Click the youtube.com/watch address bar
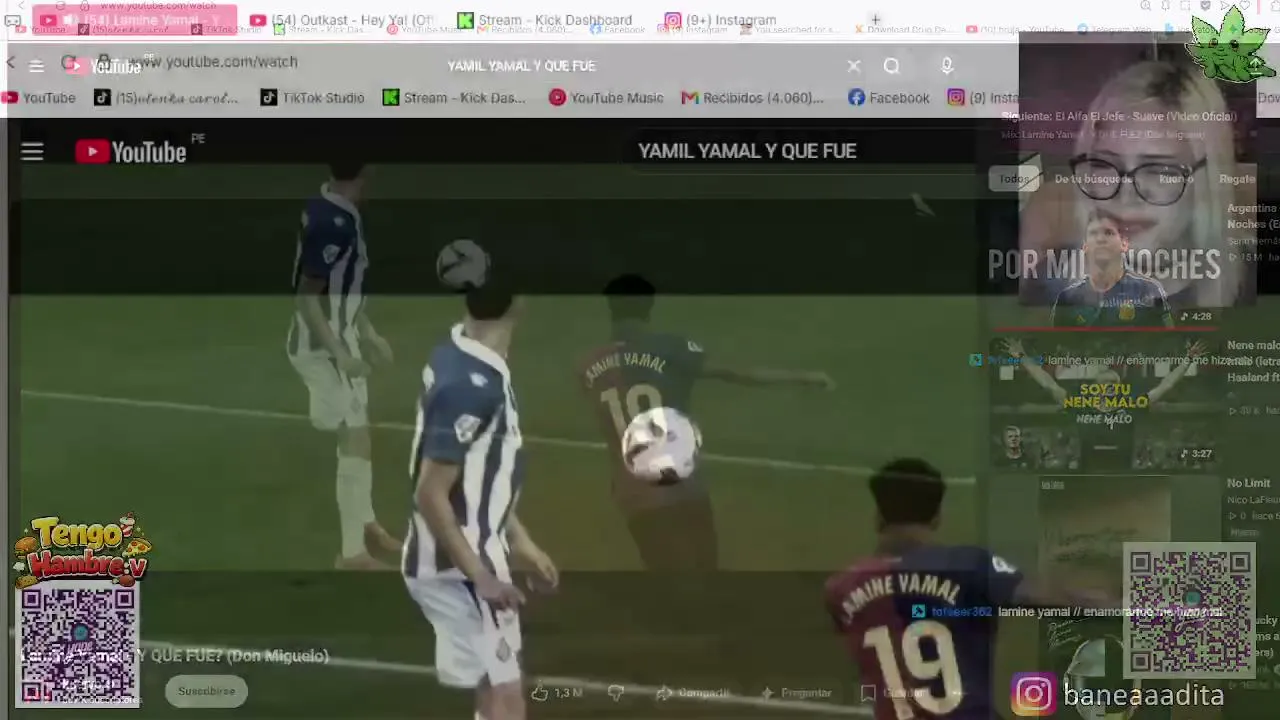 click(x=213, y=62)
